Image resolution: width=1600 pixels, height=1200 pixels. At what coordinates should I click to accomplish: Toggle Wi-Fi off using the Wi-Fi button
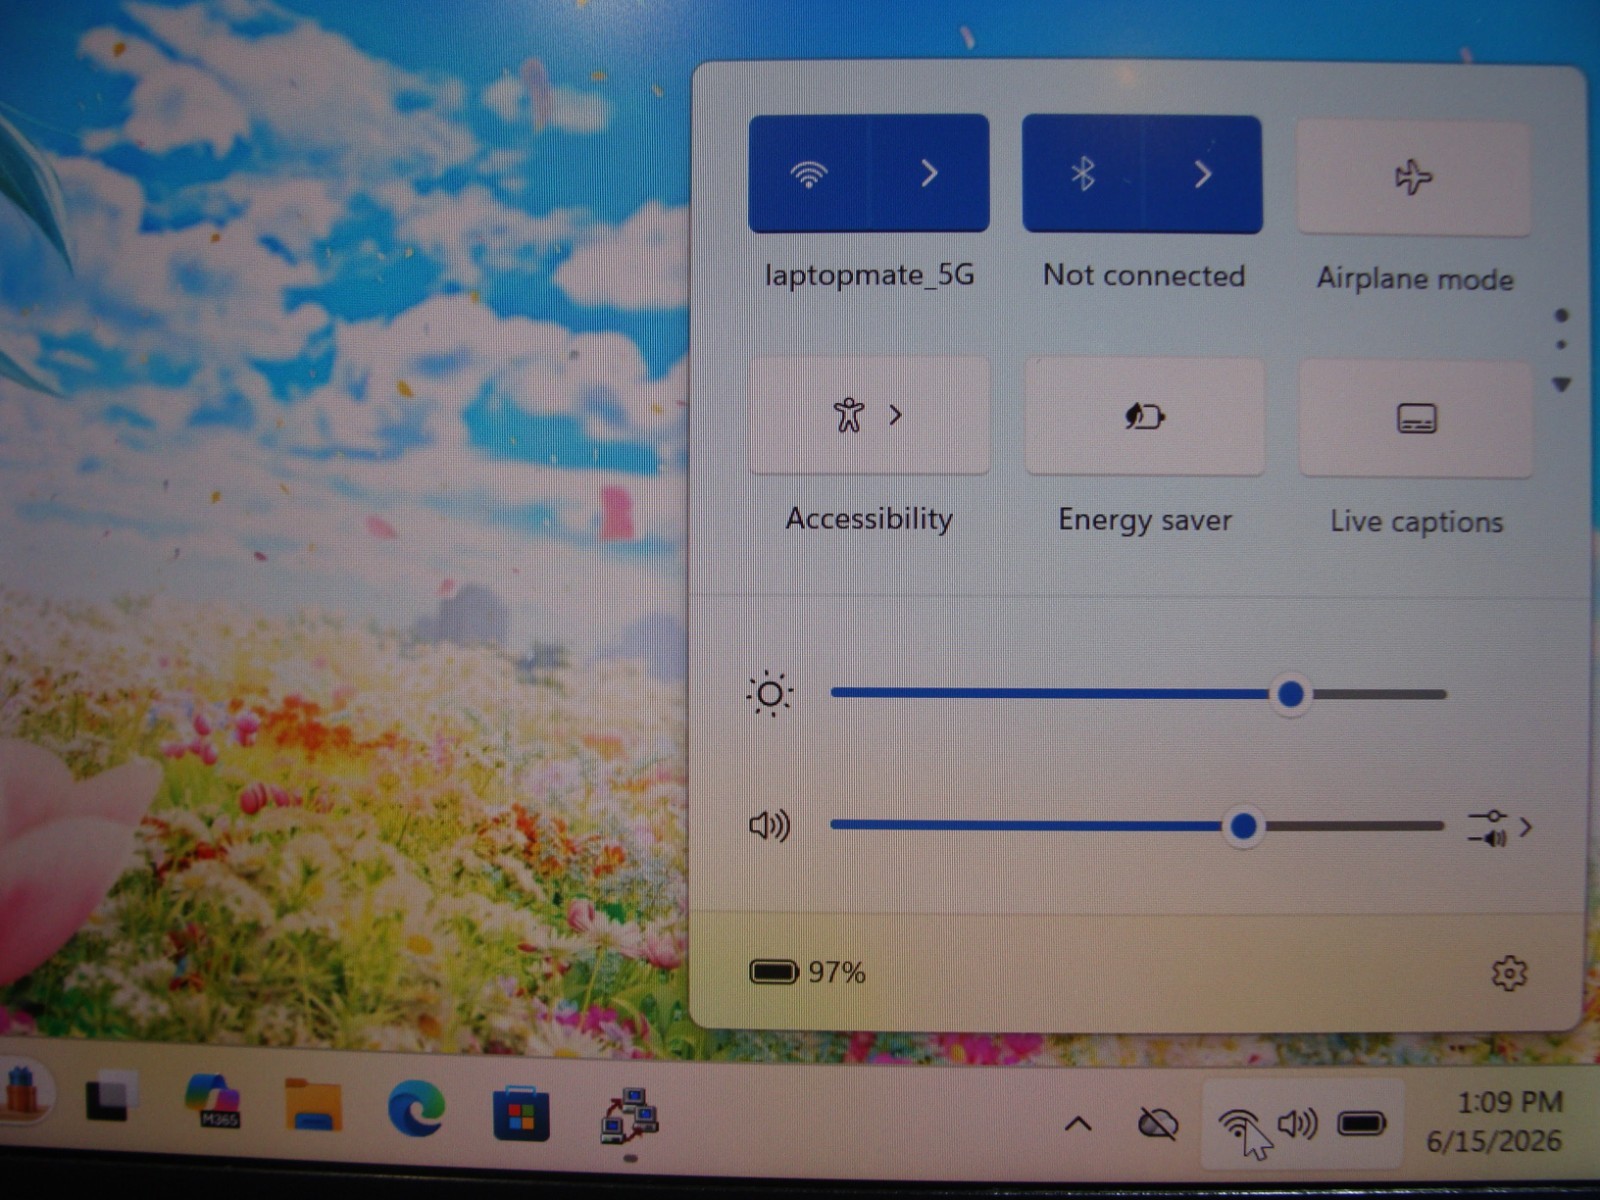[808, 174]
